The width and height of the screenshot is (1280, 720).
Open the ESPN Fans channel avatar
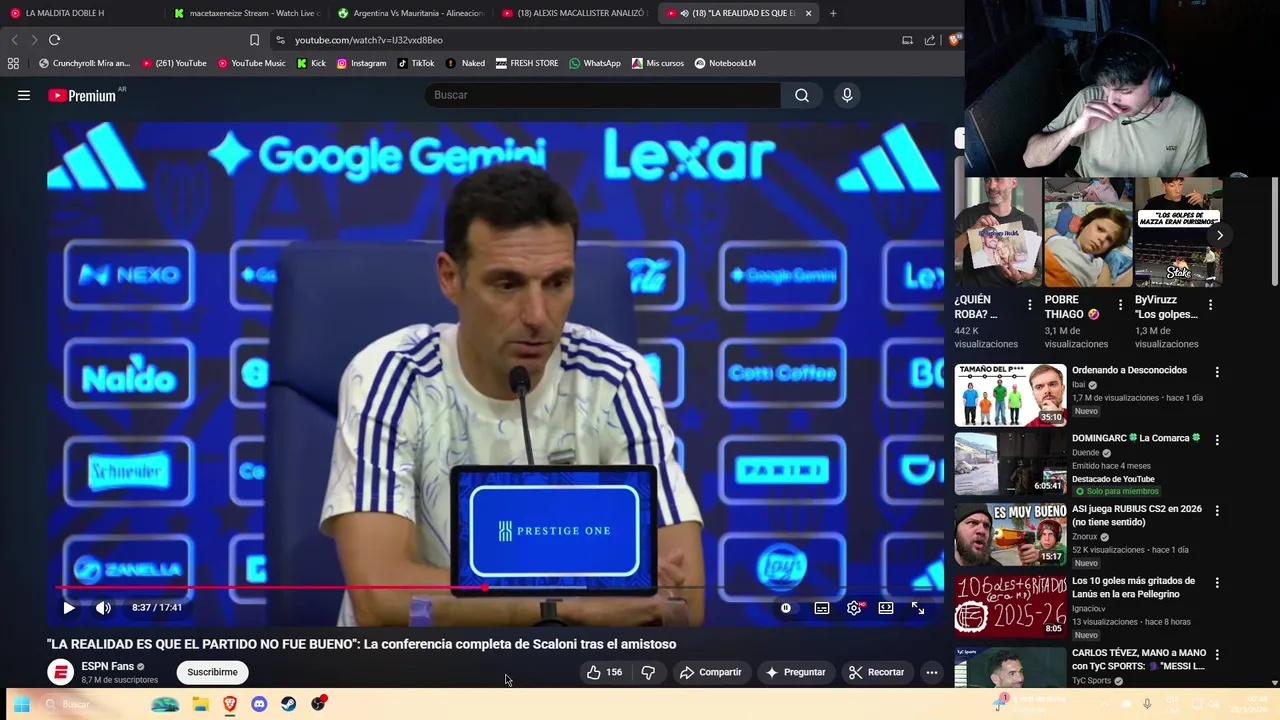pos(61,672)
